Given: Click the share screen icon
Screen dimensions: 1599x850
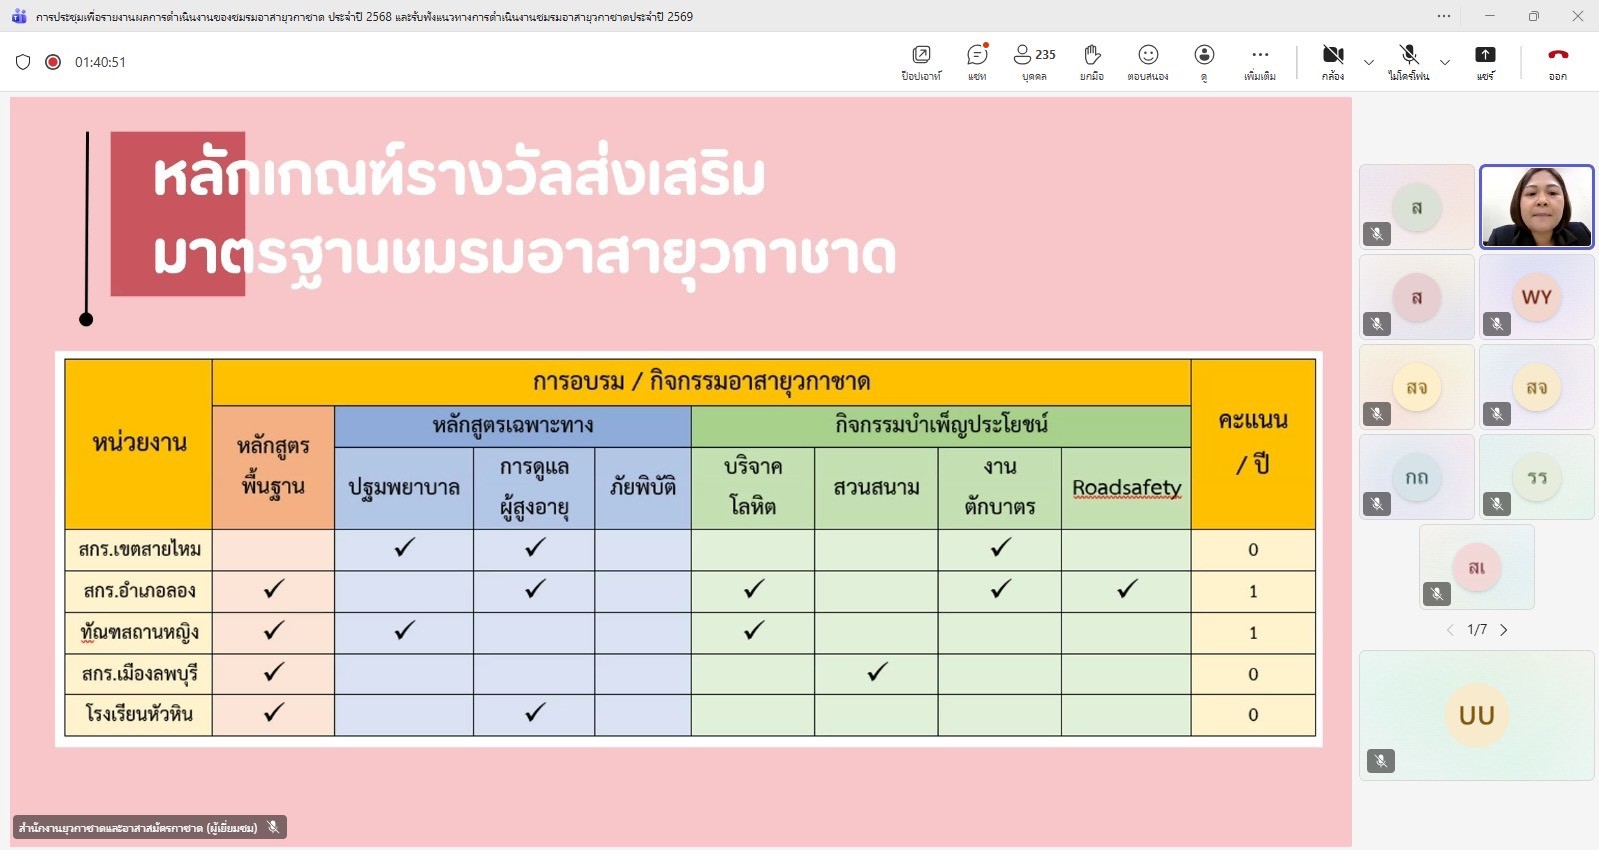Looking at the screenshot, I should click(1485, 61).
